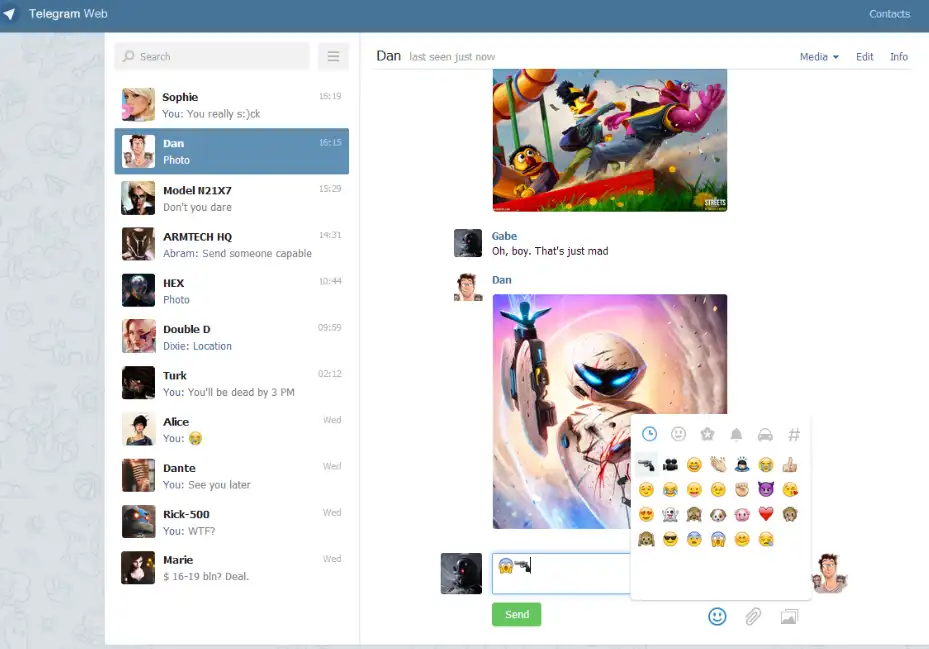
Task: Insert the speak-no-evil monkey emoji
Action: click(x=790, y=514)
